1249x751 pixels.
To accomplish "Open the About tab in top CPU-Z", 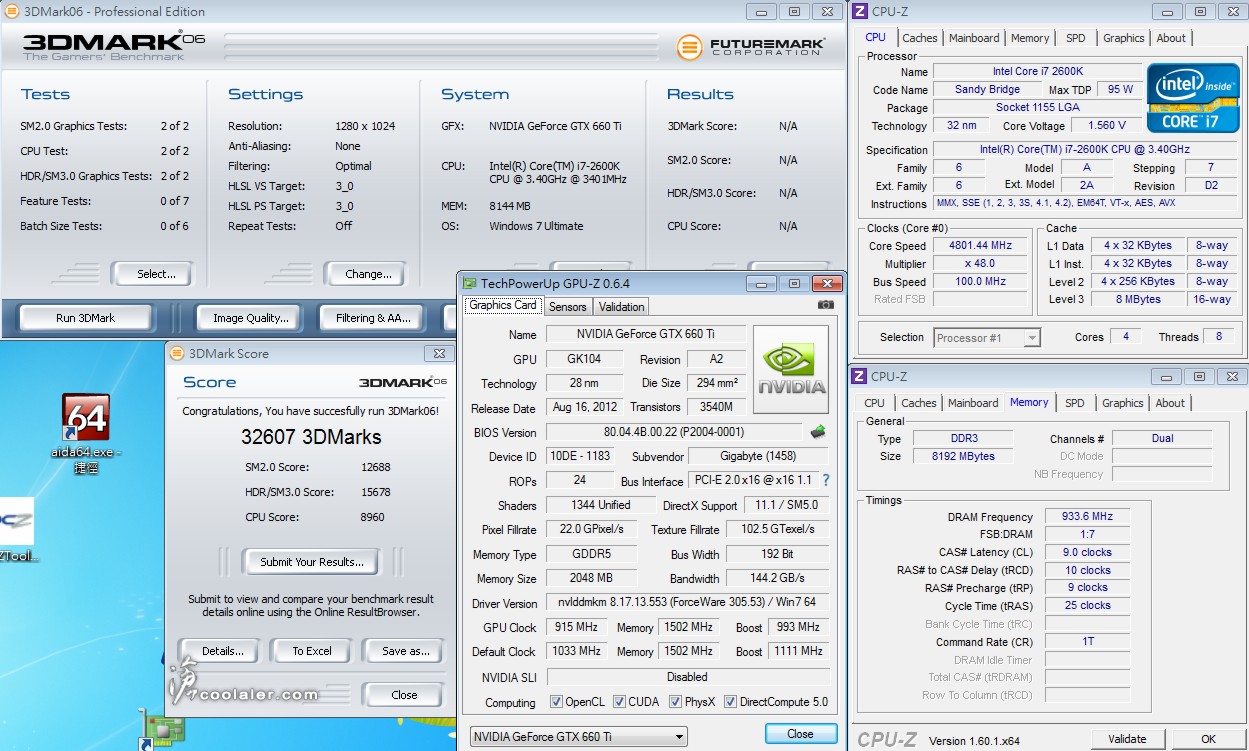I will [x=1171, y=38].
